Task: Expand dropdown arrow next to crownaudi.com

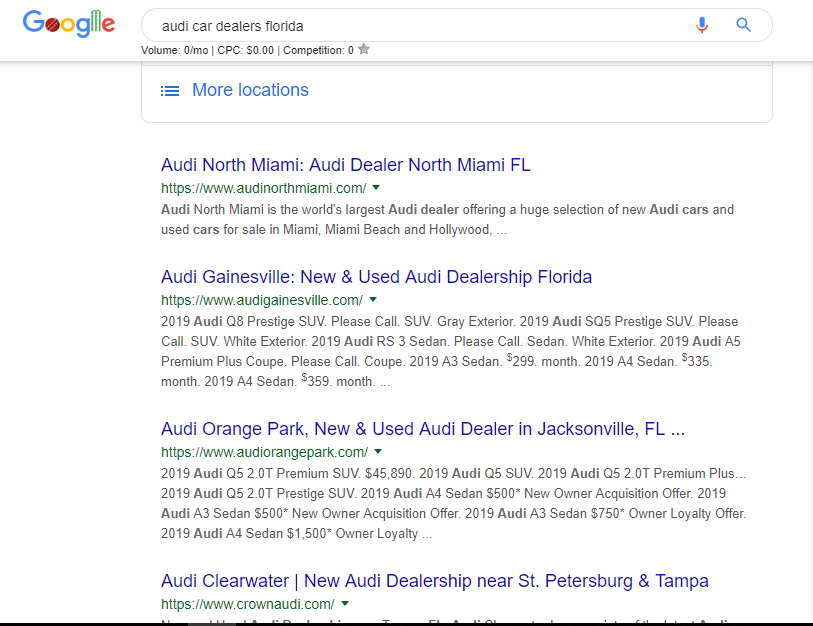Action: 345,604
